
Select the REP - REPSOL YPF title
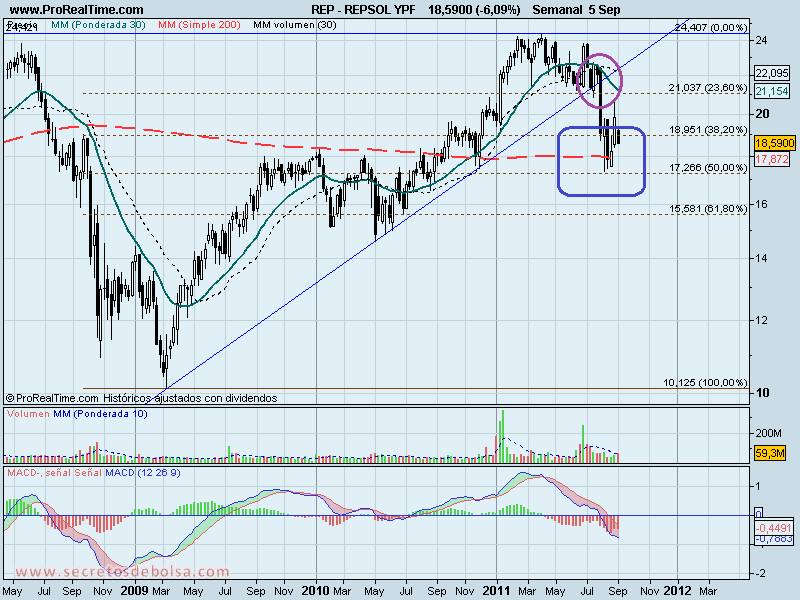(x=363, y=10)
